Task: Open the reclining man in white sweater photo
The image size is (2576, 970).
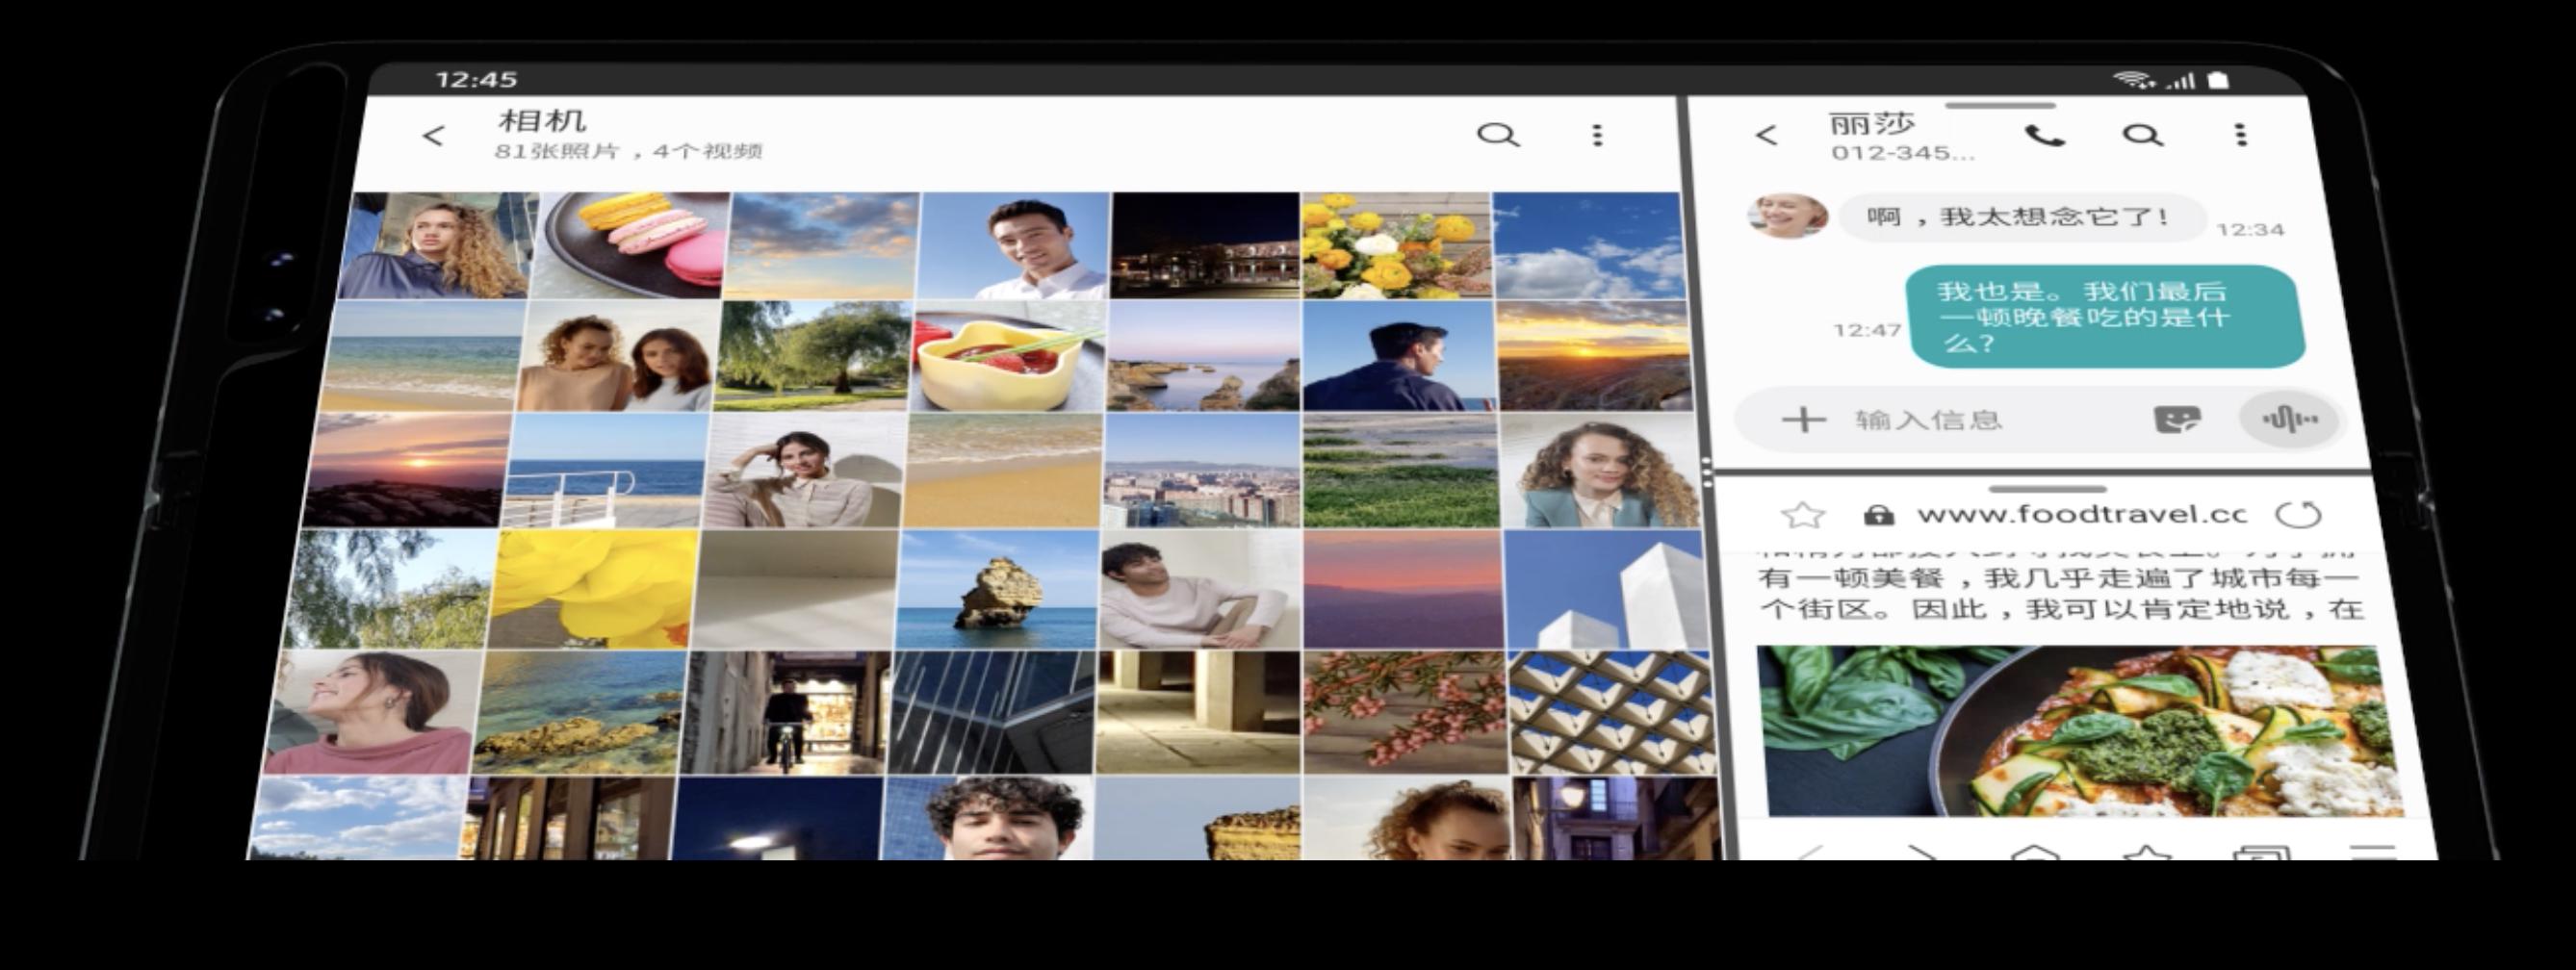Action: (1200, 590)
